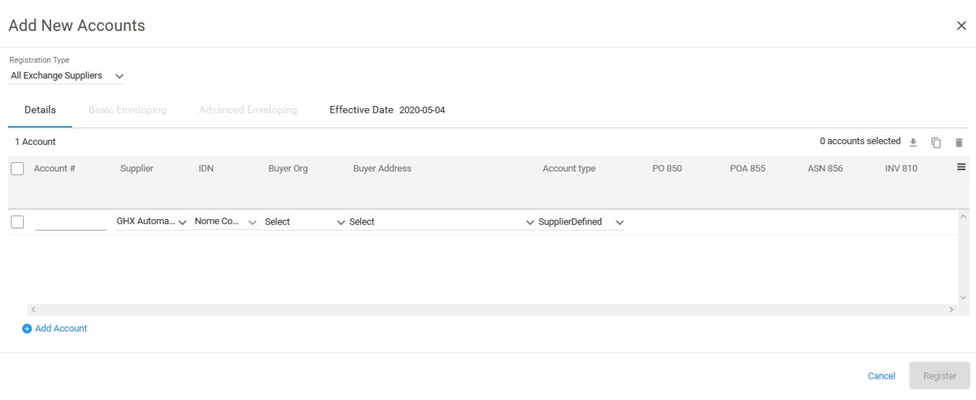Click the grid scroll up arrow
This screenshot has height=400, width=976.
click(963, 217)
